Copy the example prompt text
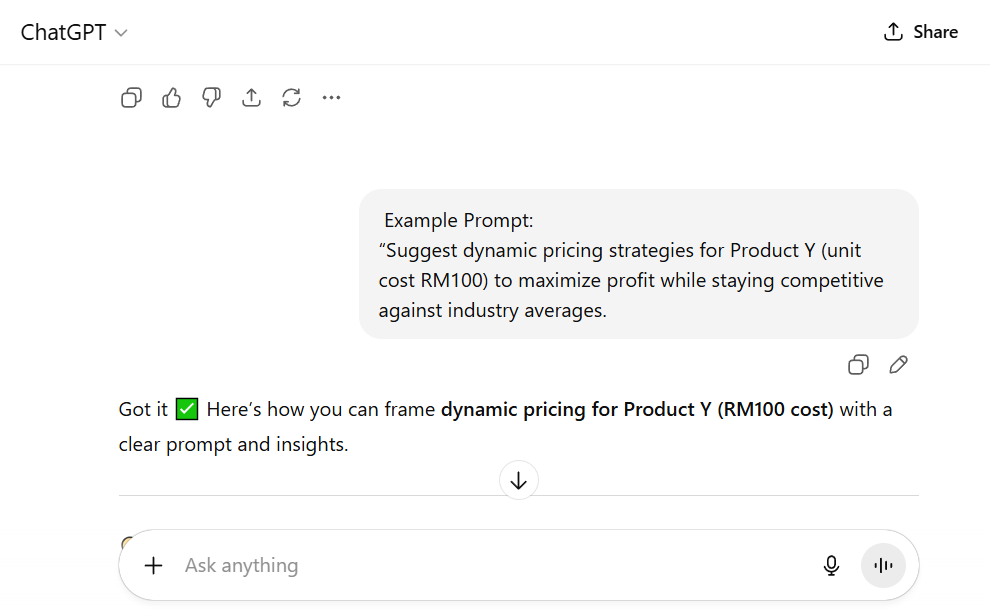This screenshot has height=615, width=990. pos(858,364)
